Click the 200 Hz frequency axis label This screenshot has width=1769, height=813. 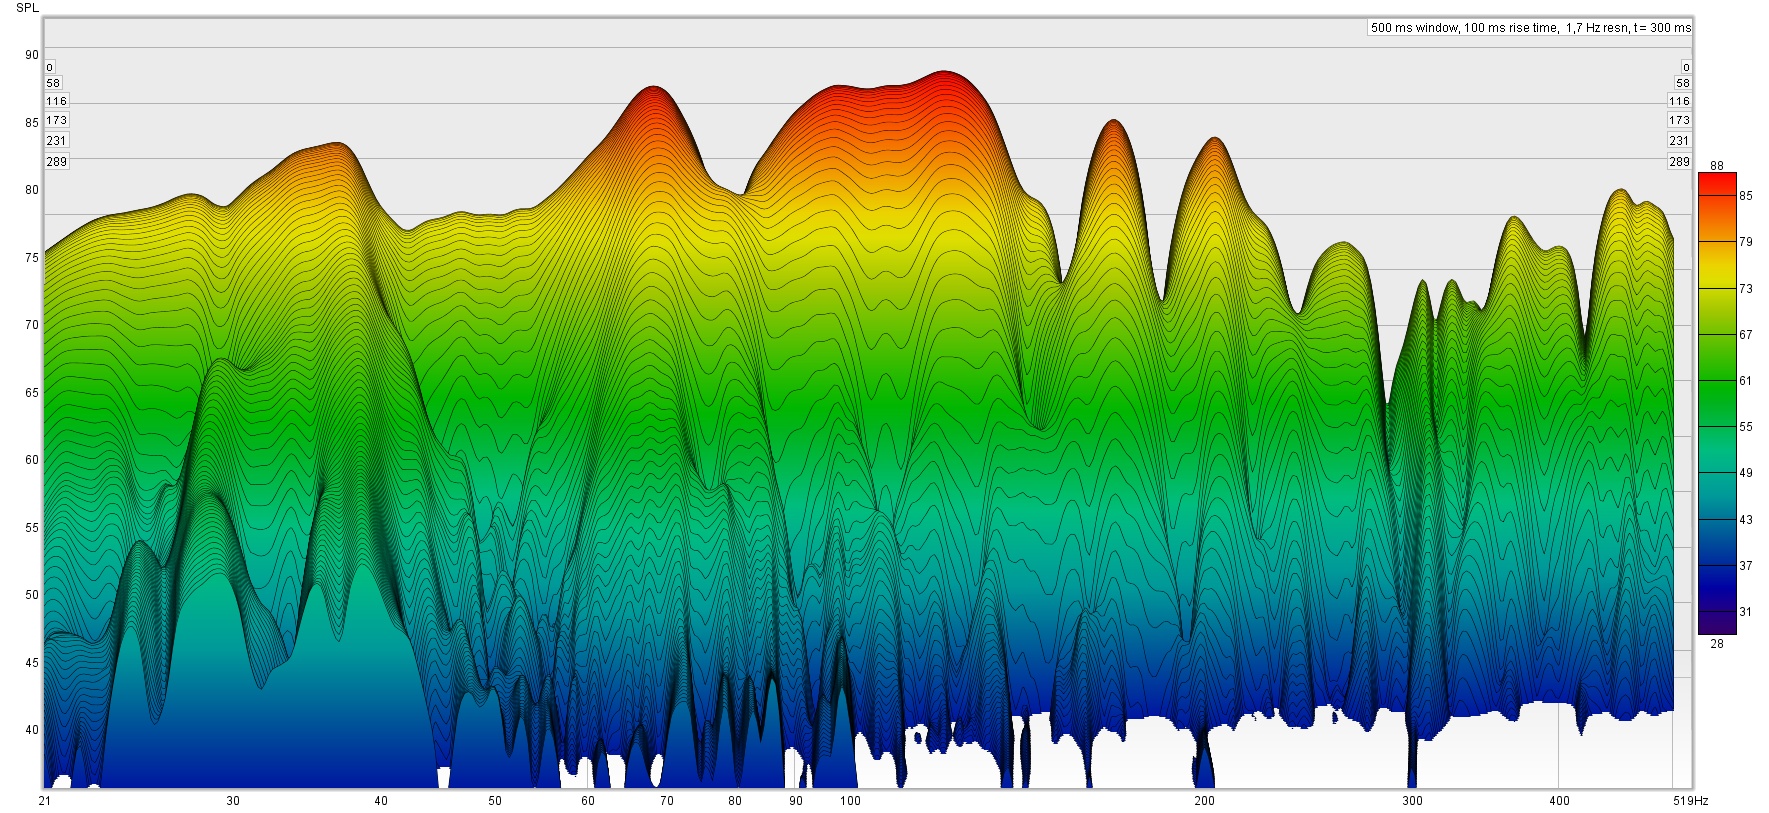(x=1205, y=801)
